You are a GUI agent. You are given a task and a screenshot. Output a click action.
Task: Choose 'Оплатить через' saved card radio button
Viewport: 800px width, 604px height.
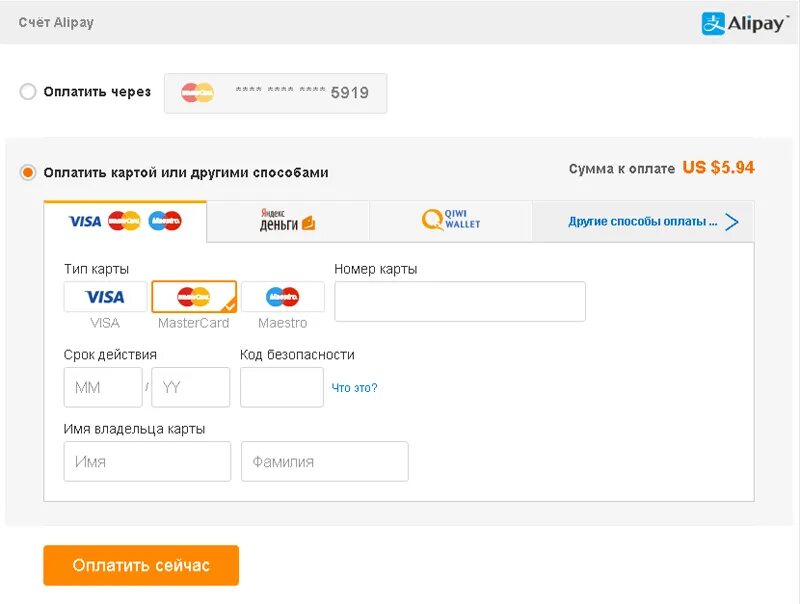click(28, 92)
